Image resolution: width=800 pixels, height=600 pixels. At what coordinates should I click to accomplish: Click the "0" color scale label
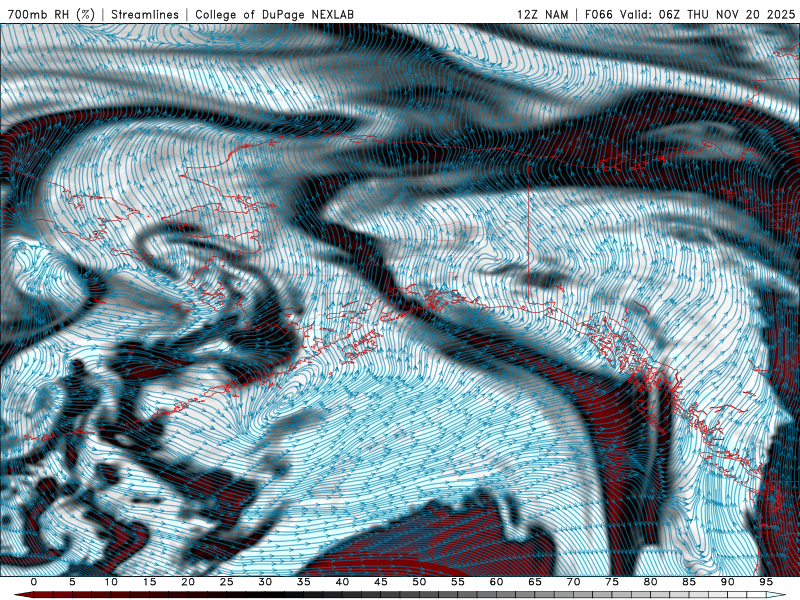(x=34, y=582)
